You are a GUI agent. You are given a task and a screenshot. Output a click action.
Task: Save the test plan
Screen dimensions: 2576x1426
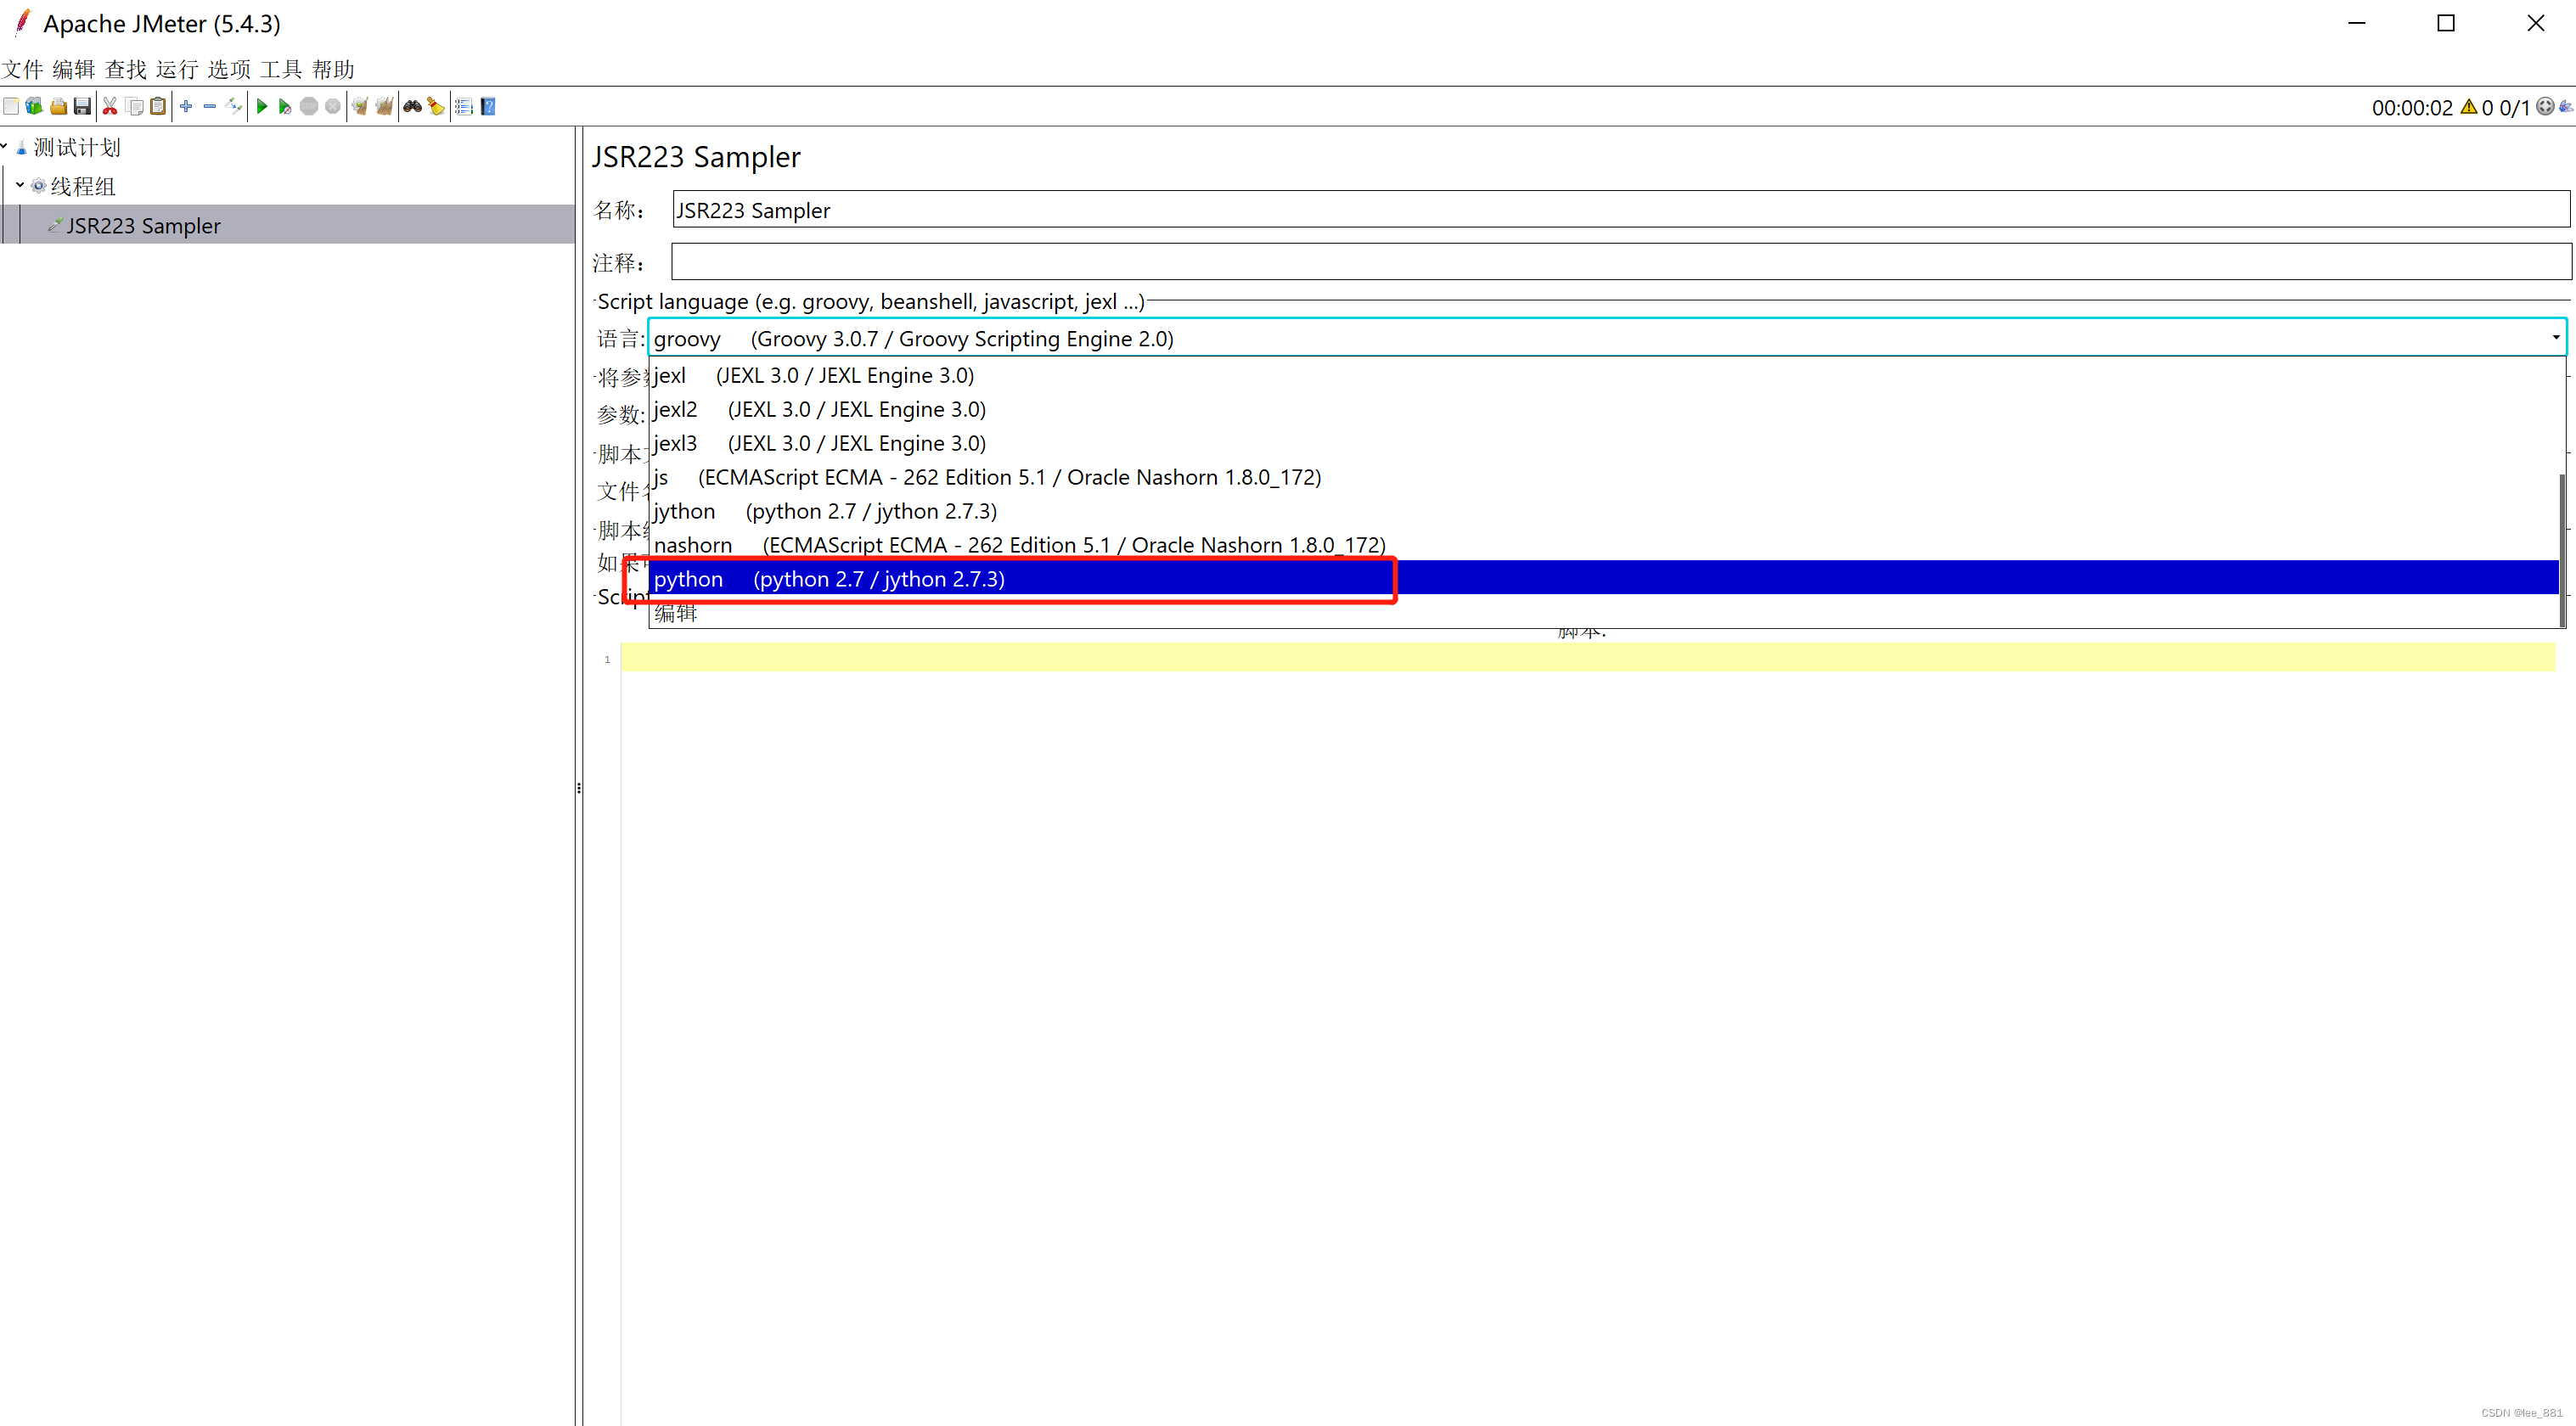tap(82, 106)
